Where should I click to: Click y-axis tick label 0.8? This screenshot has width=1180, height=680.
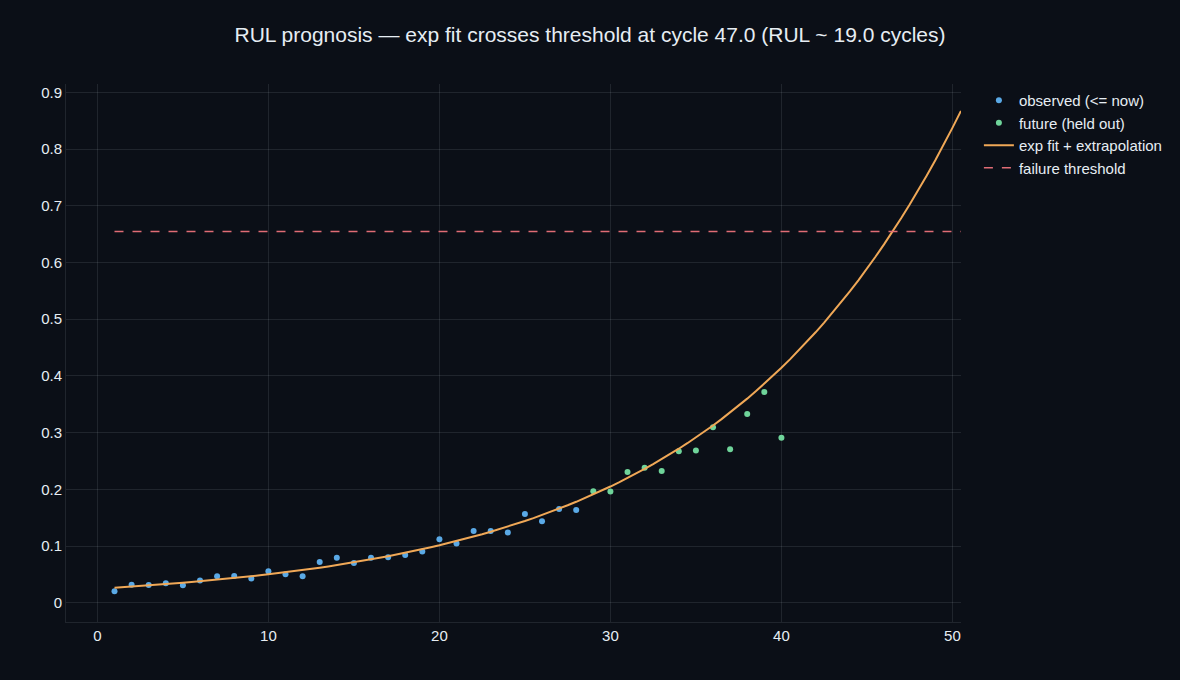pyautogui.click(x=52, y=150)
